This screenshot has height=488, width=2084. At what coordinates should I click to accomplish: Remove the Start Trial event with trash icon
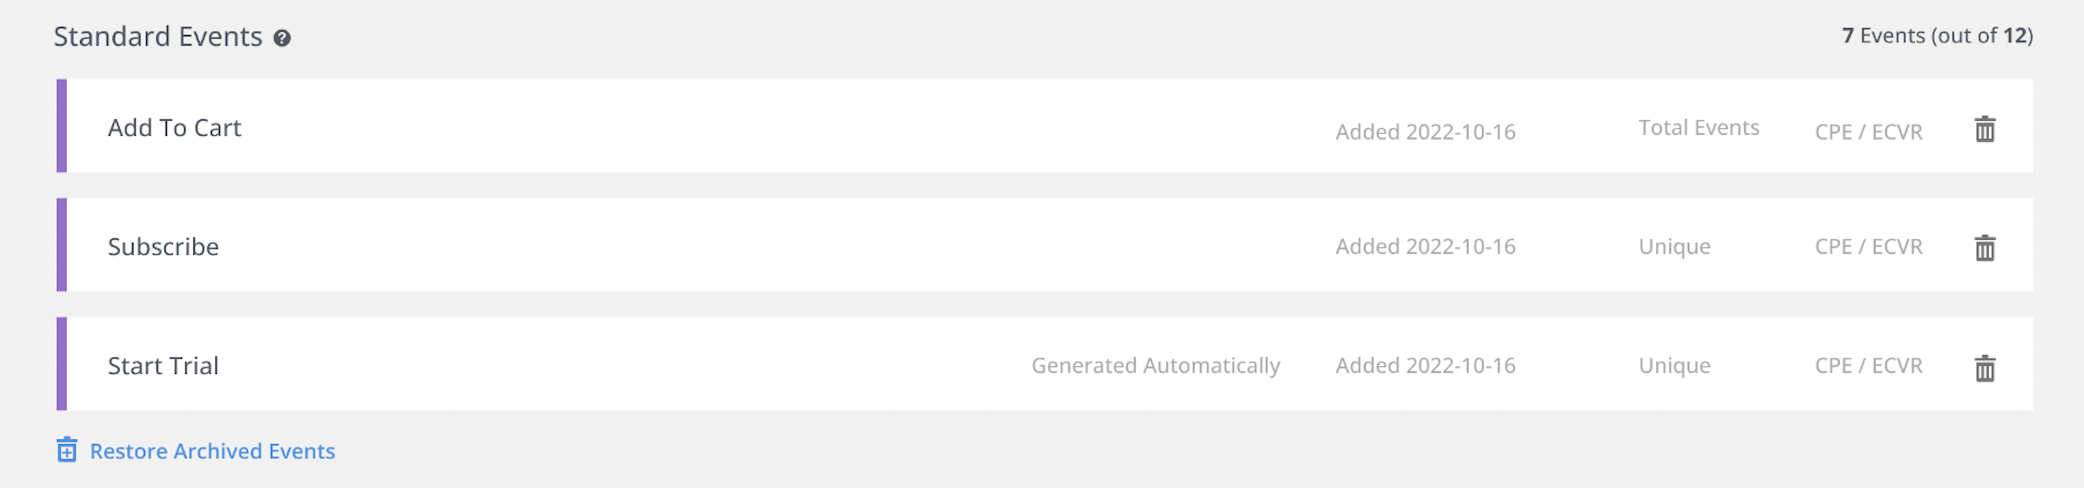pos(1985,368)
